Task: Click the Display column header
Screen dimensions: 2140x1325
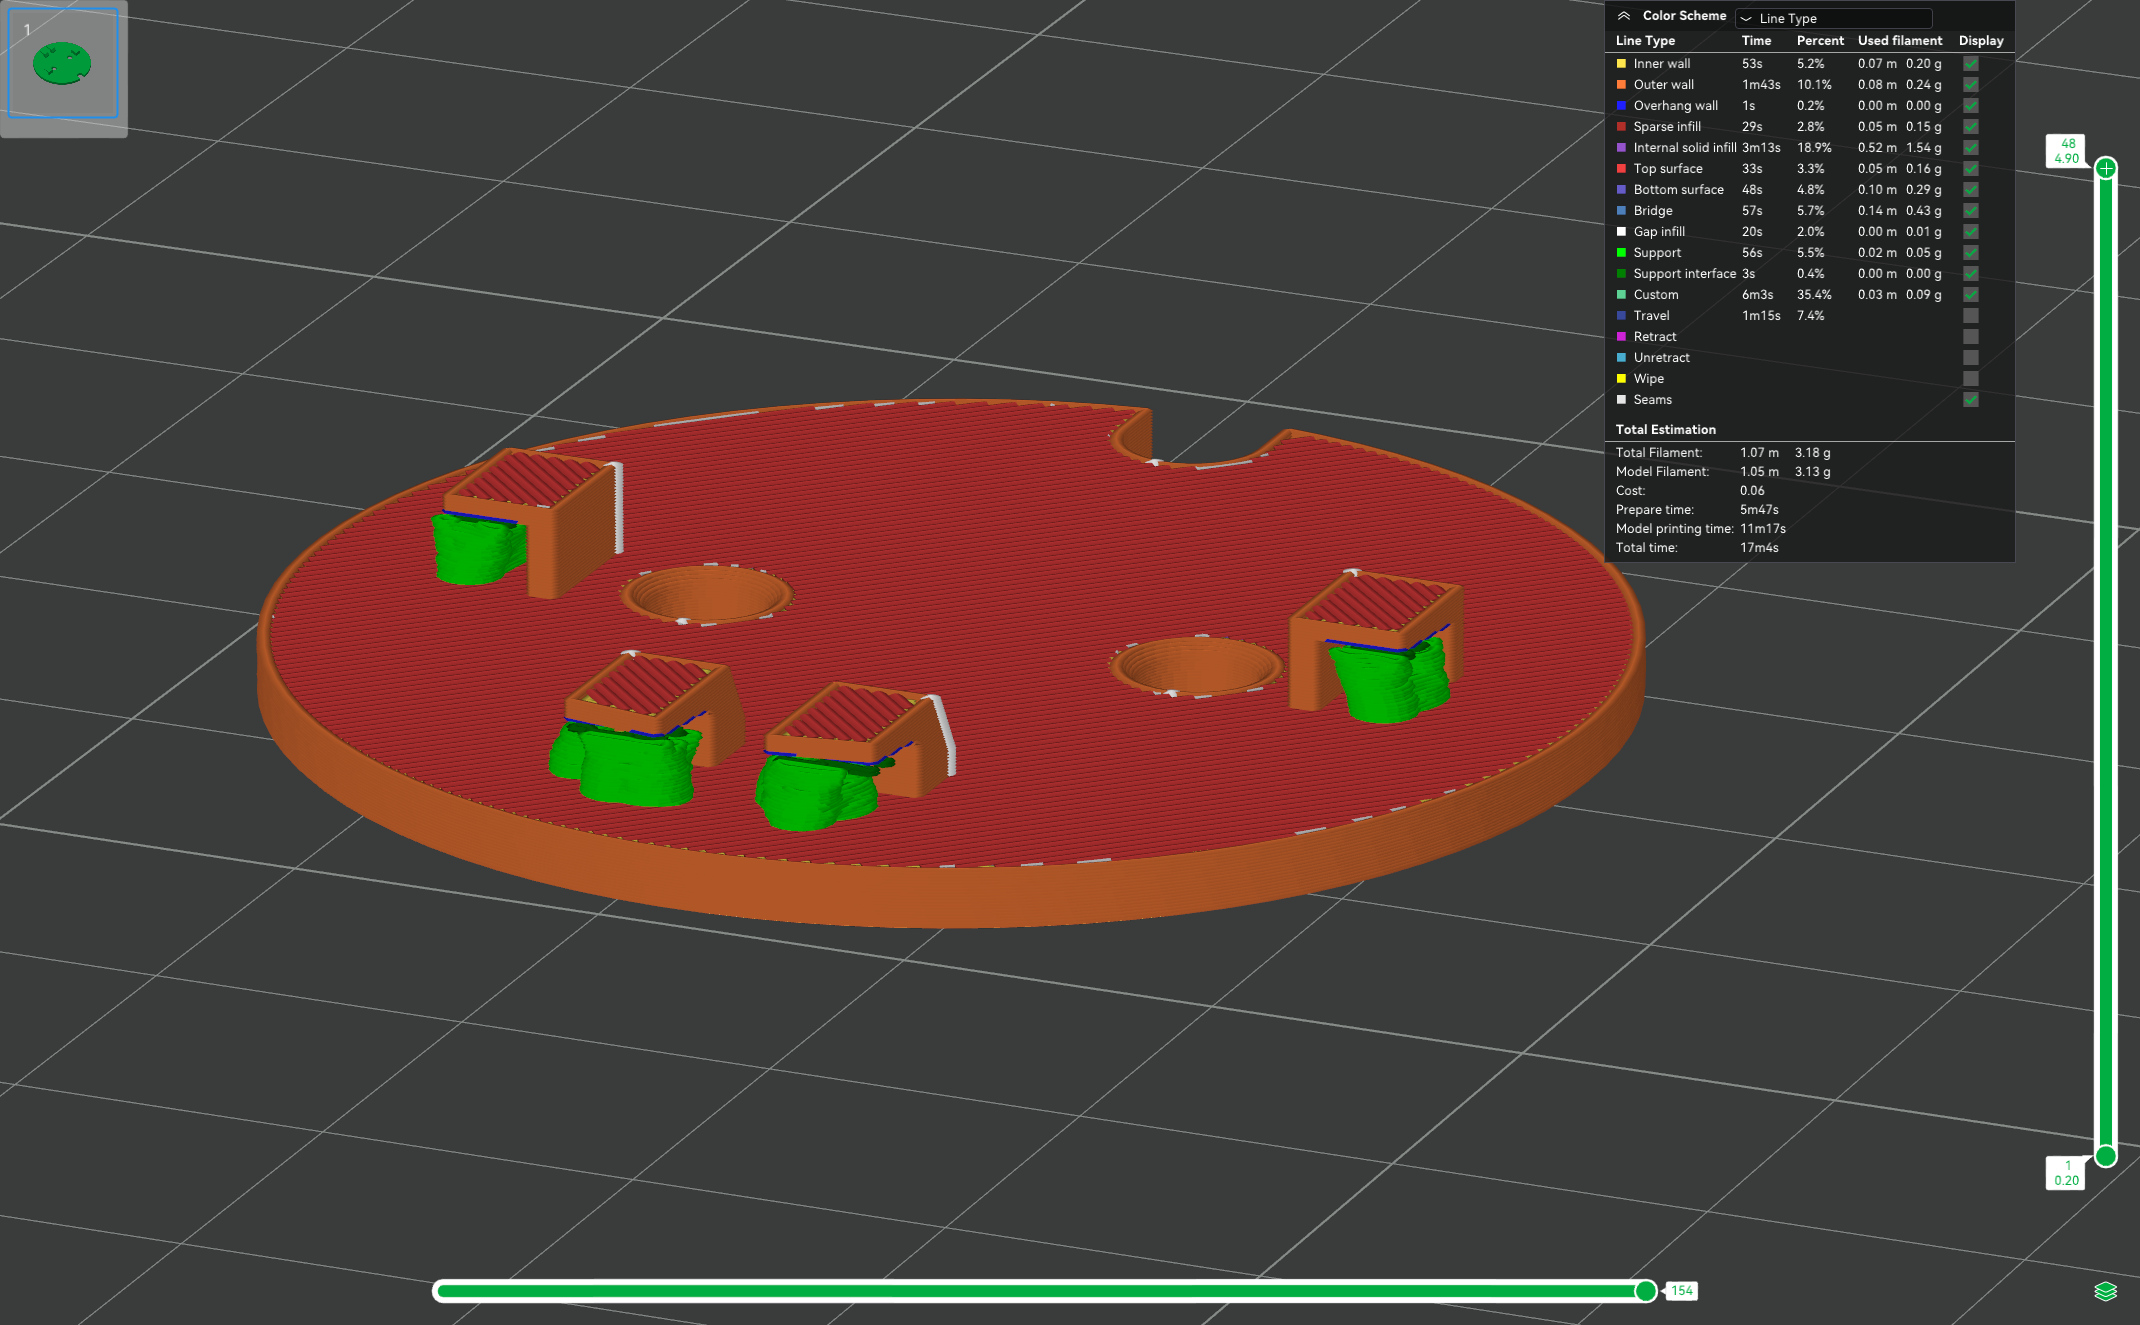Action: (x=1980, y=41)
